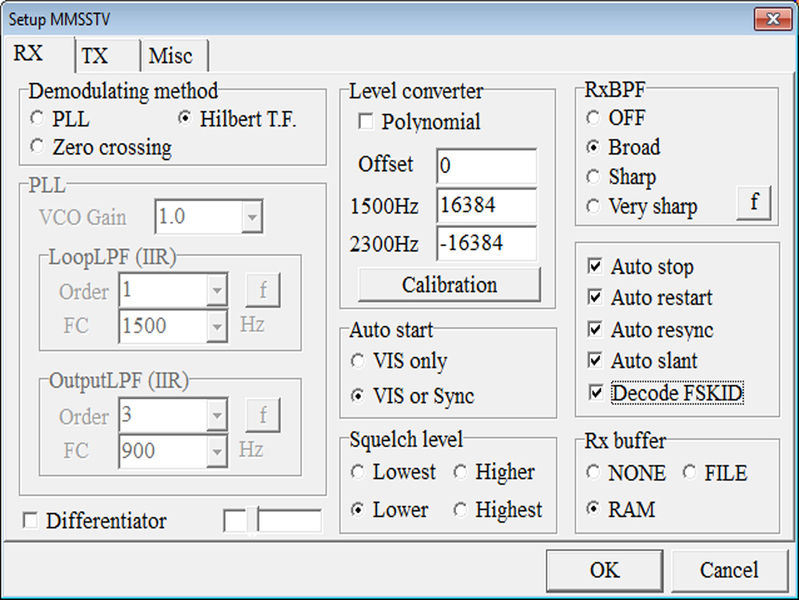The width and height of the screenshot is (799, 600).
Task: Click the Offset input field
Action: (x=486, y=166)
